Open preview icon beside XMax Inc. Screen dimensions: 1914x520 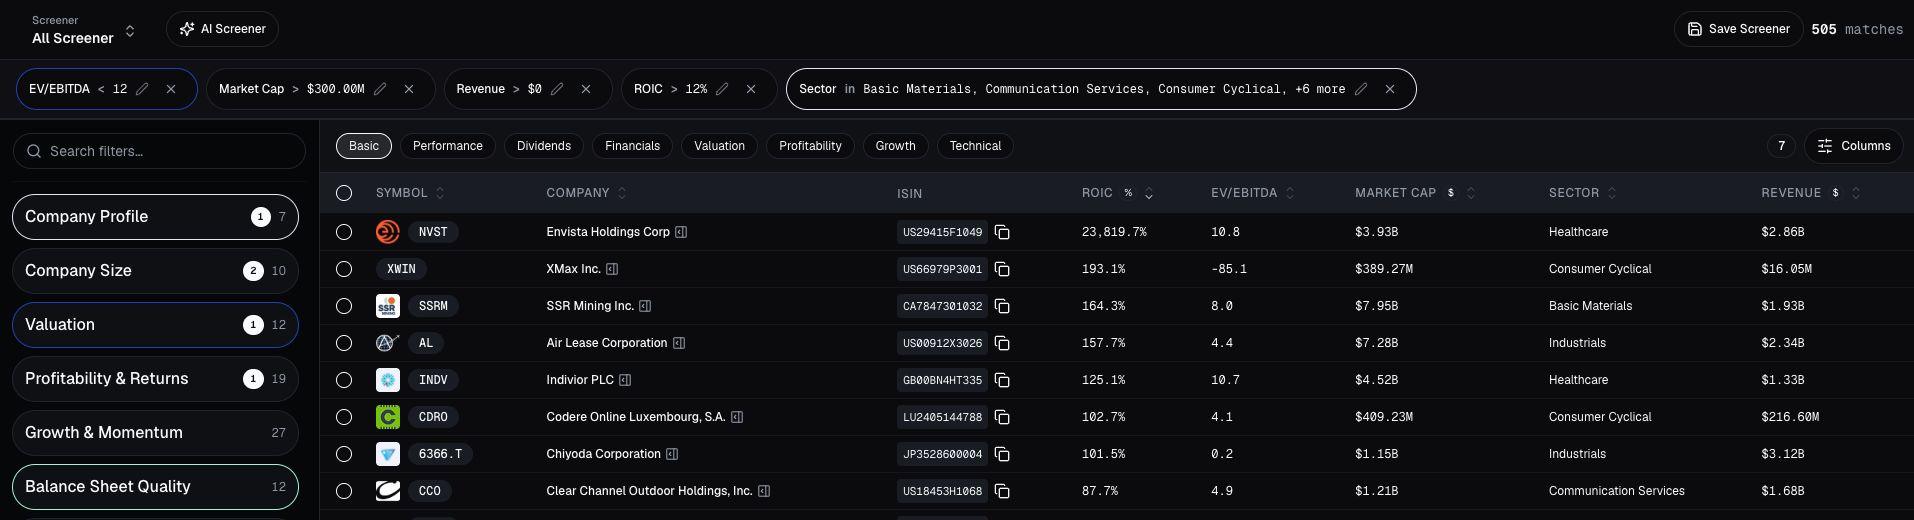point(612,269)
